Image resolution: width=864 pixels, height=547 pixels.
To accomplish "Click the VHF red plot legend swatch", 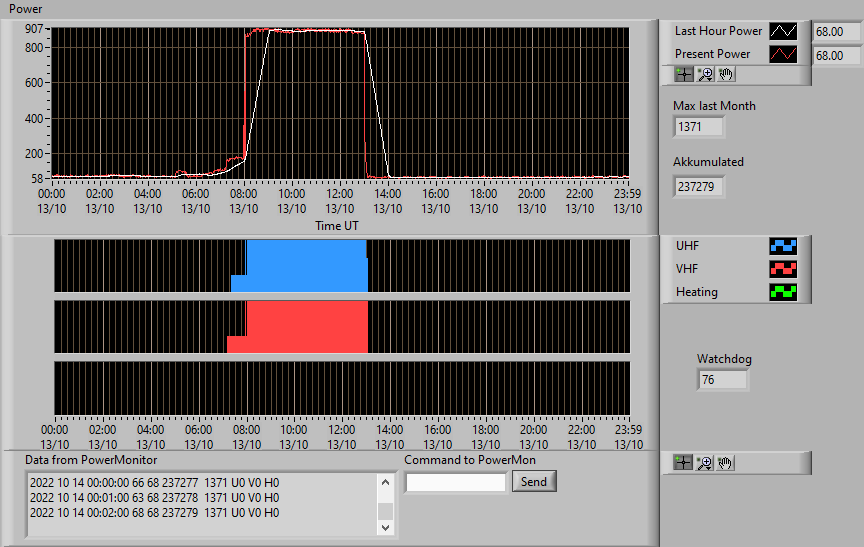I will [x=783, y=269].
